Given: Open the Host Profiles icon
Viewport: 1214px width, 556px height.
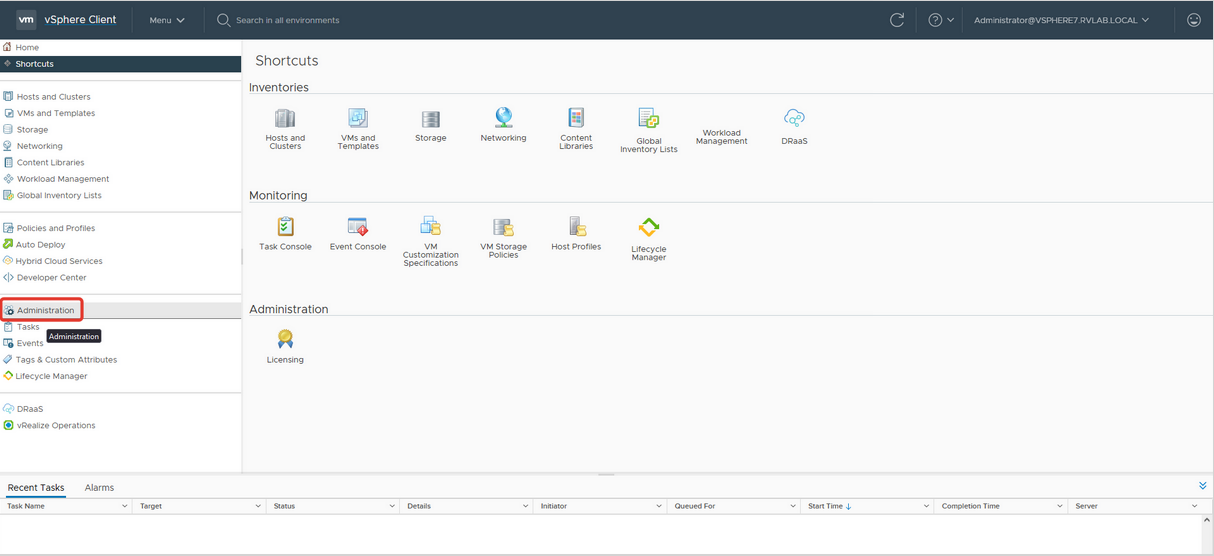Looking at the screenshot, I should coord(577,227).
